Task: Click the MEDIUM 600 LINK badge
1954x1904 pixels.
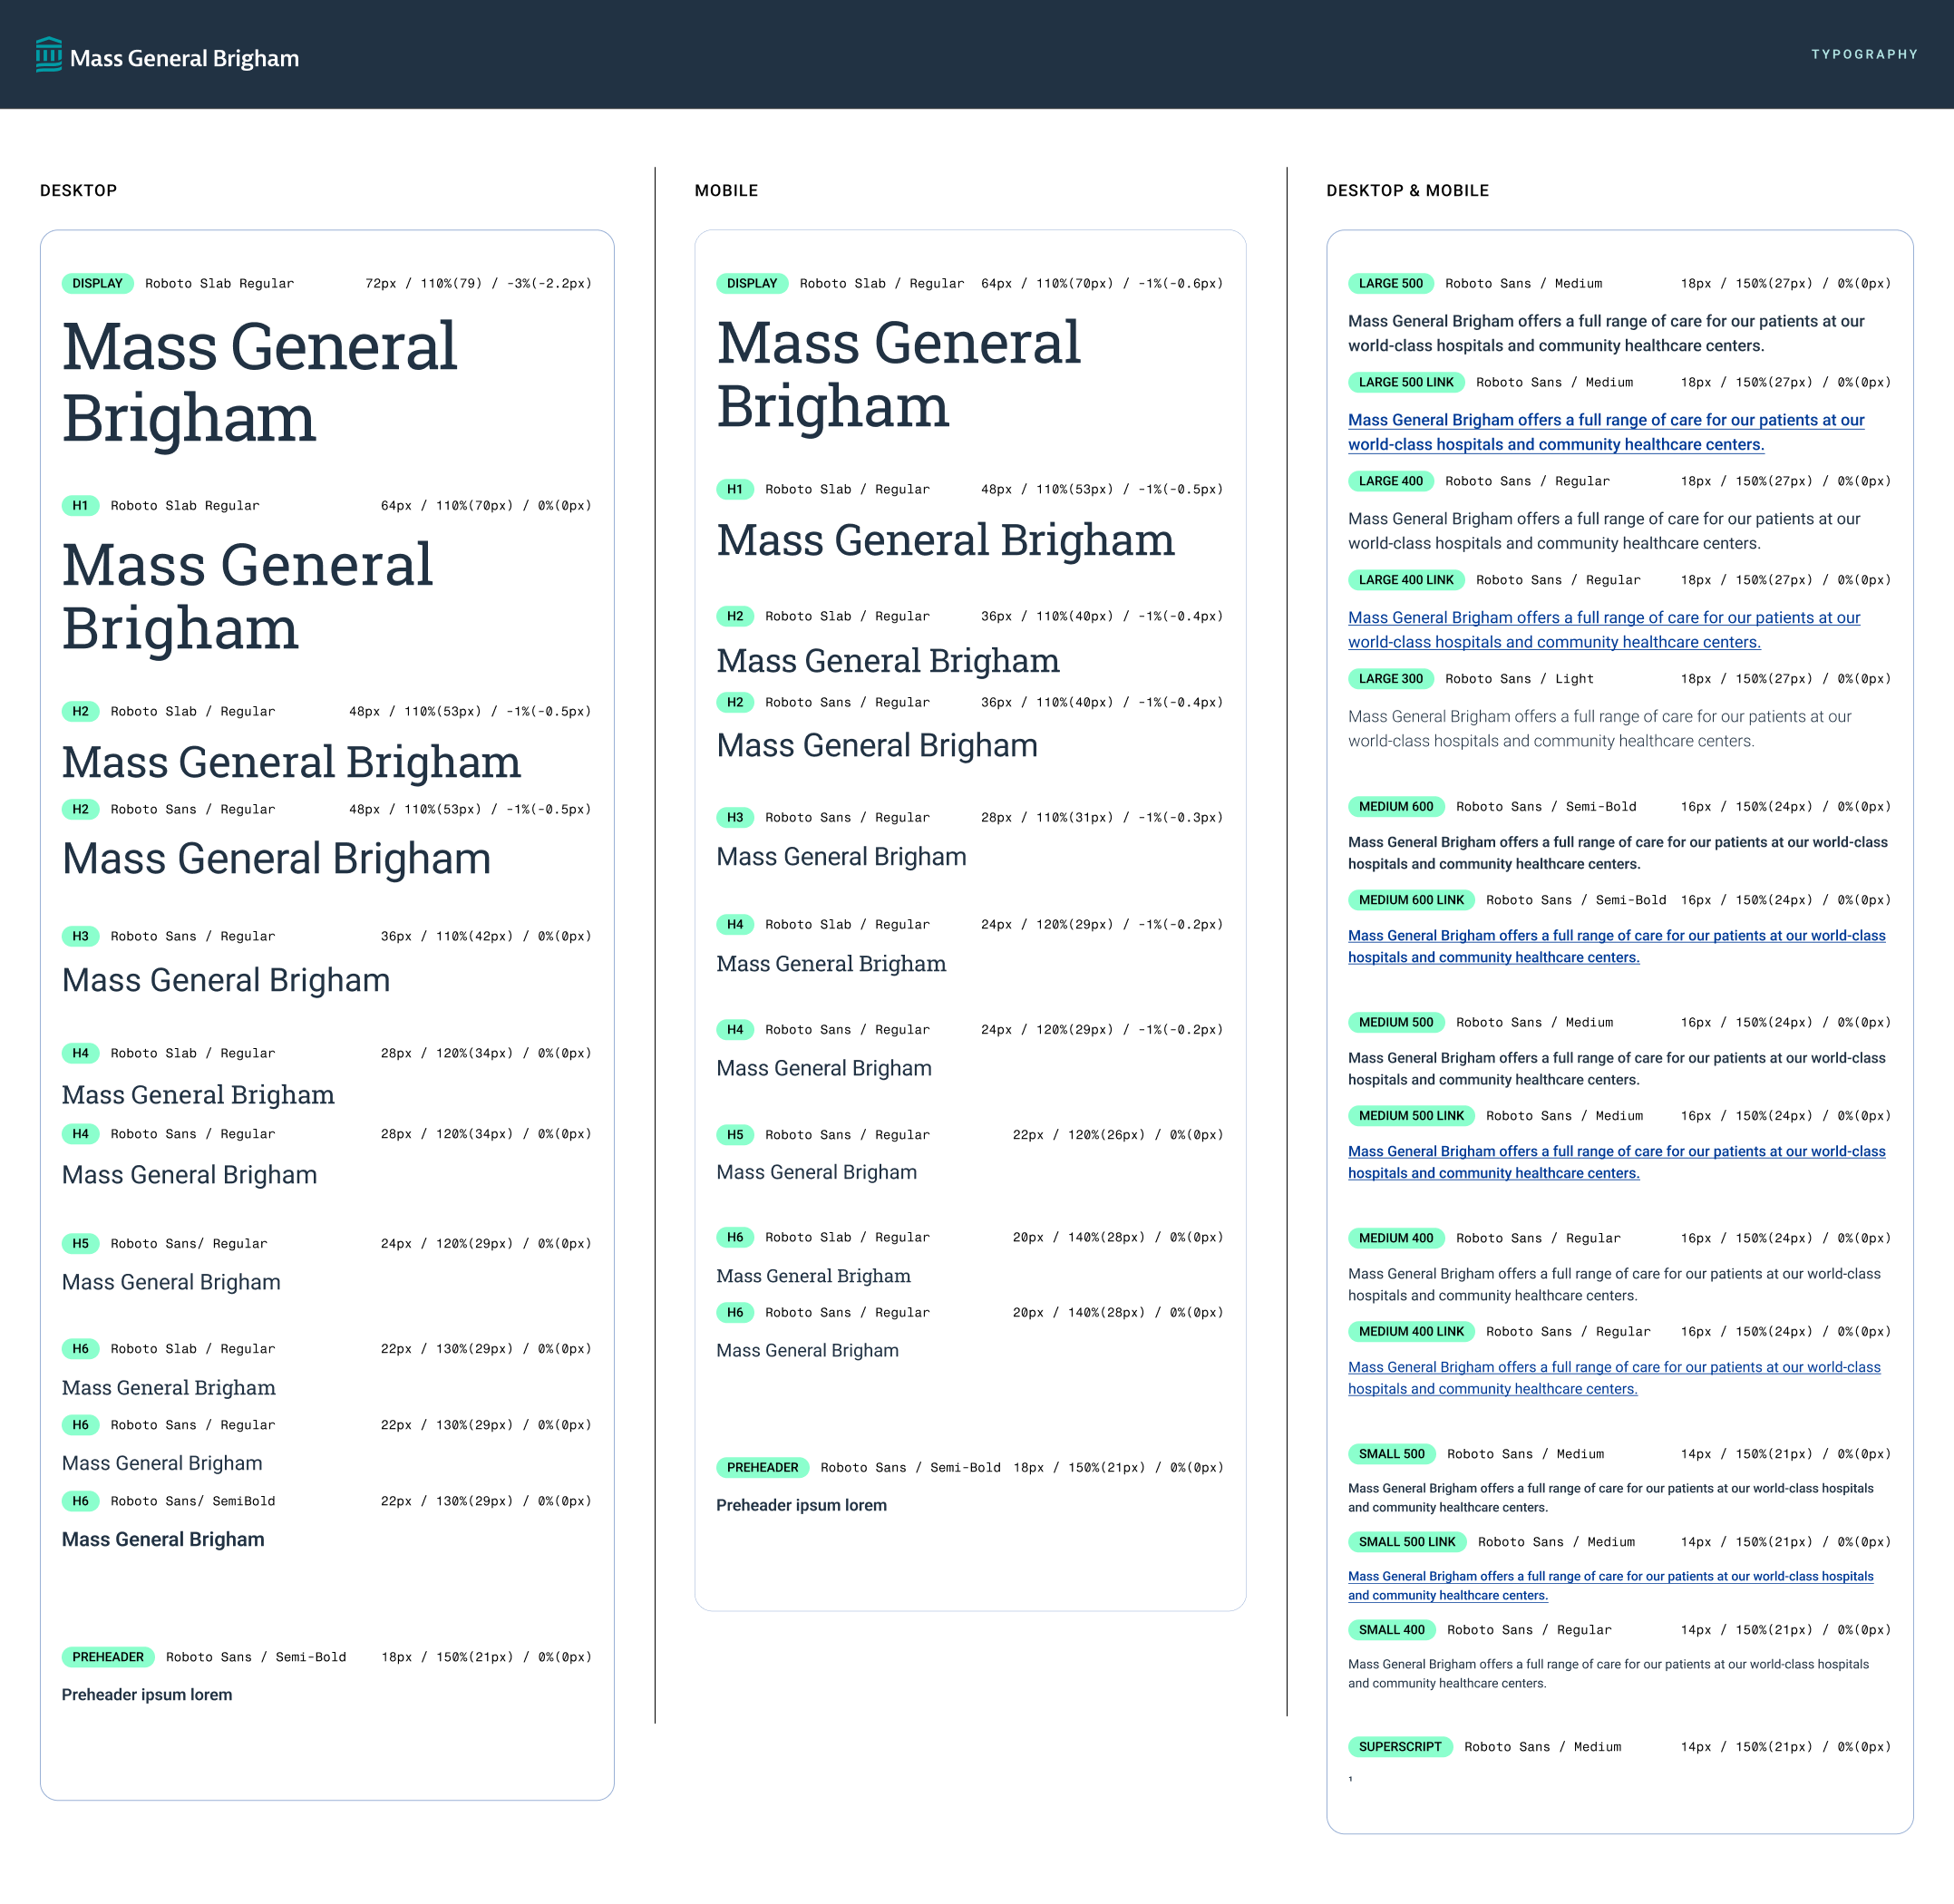Action: (x=1411, y=900)
